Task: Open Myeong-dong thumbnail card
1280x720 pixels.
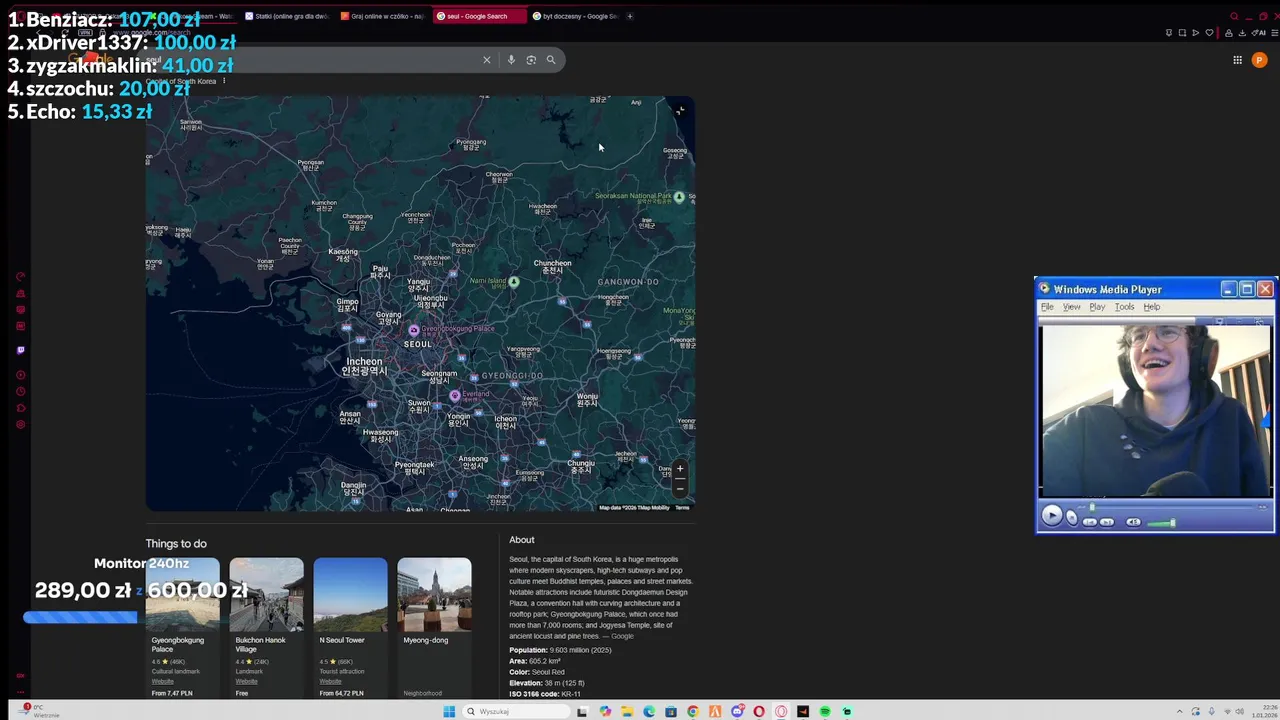Action: click(434, 595)
